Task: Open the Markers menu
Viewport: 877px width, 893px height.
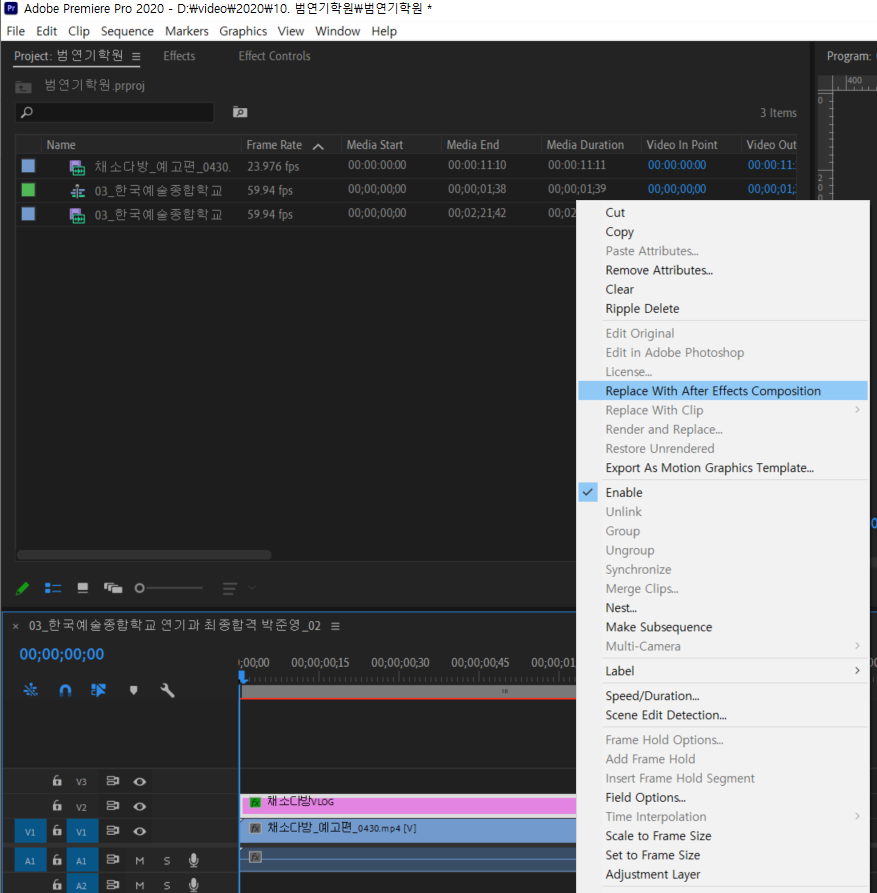Action: point(187,31)
